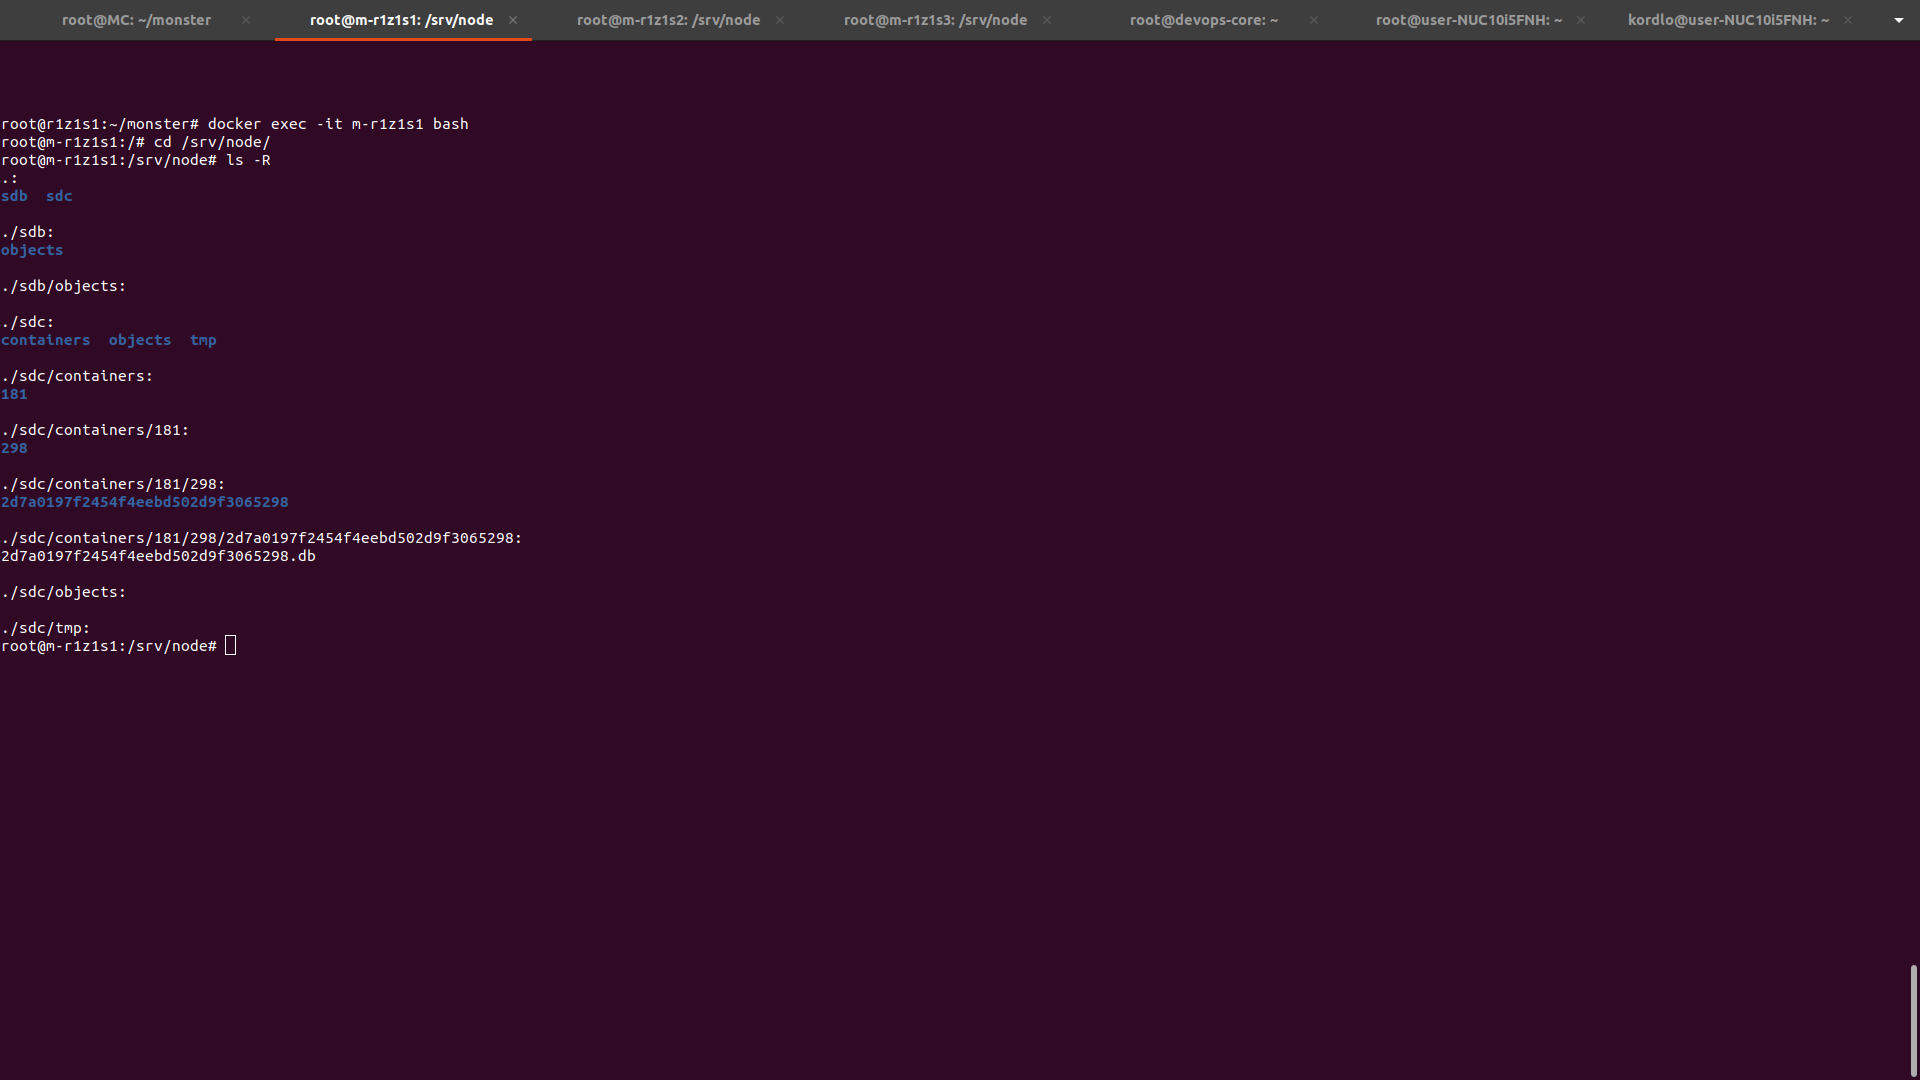
Task: Click the 'sdc' directory name in listing
Action: pos(59,196)
